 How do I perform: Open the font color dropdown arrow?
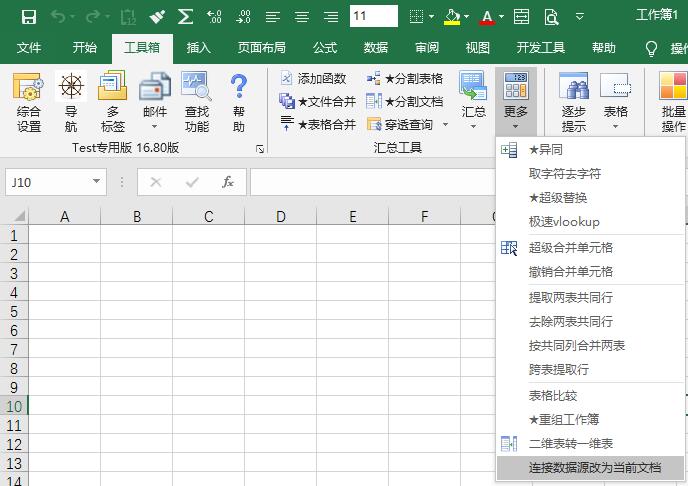click(x=503, y=17)
